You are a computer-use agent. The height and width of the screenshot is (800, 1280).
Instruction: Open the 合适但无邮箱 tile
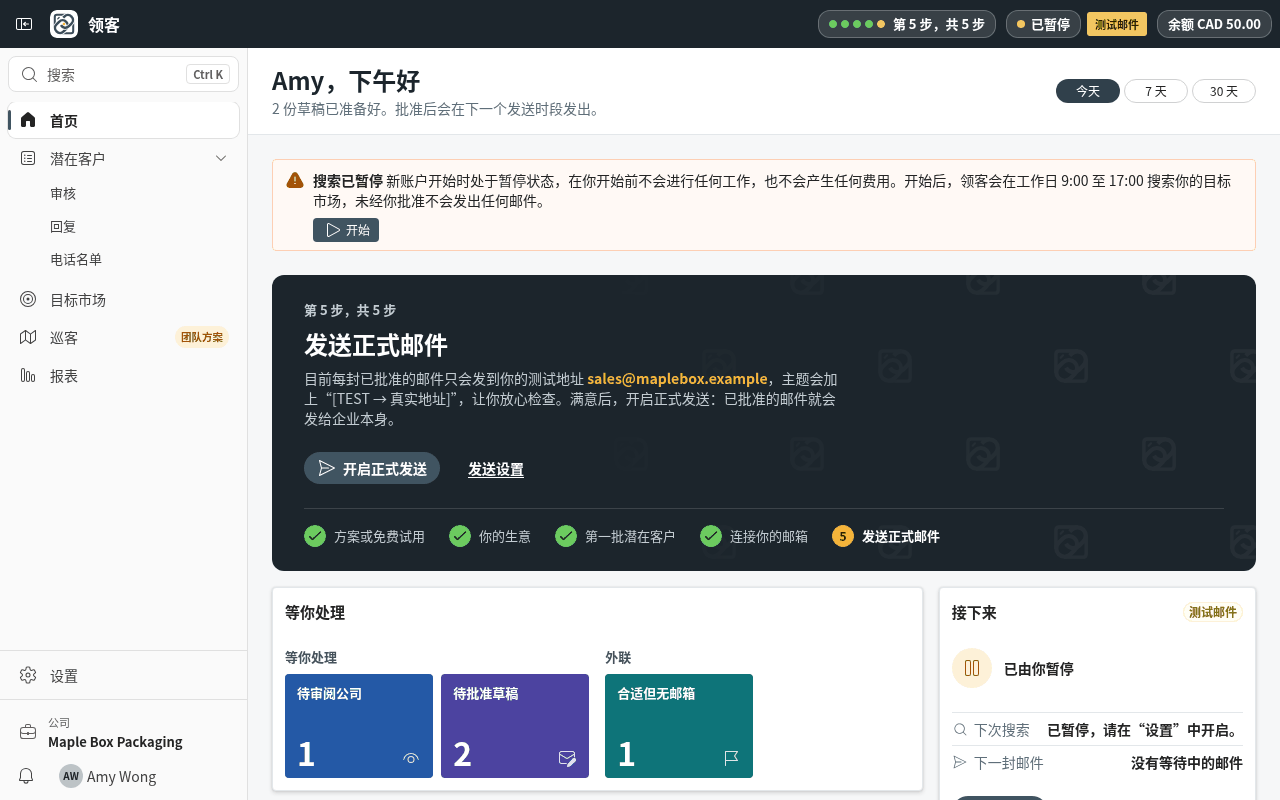coord(679,726)
